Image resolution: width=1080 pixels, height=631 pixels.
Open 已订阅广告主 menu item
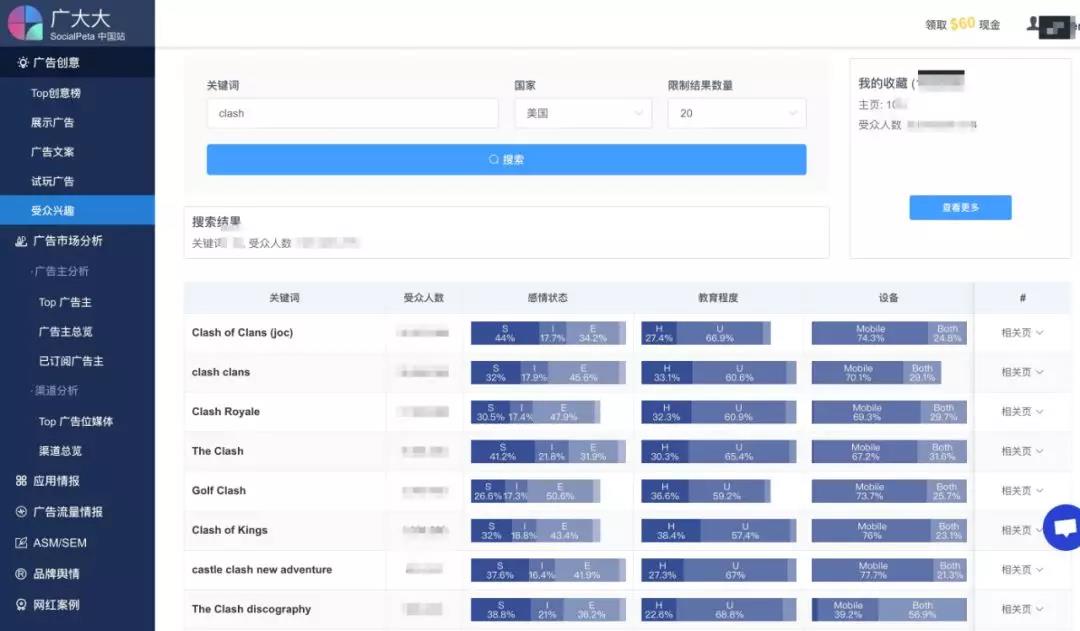pos(71,362)
